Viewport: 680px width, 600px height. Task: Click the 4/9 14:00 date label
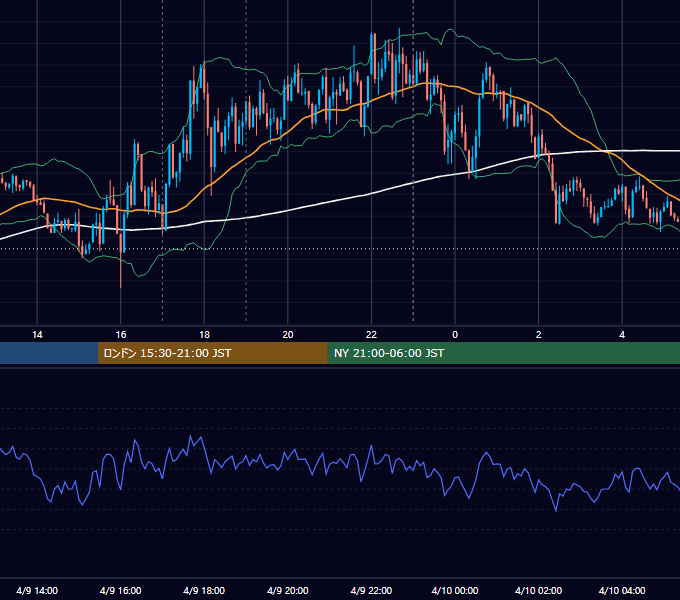37,590
